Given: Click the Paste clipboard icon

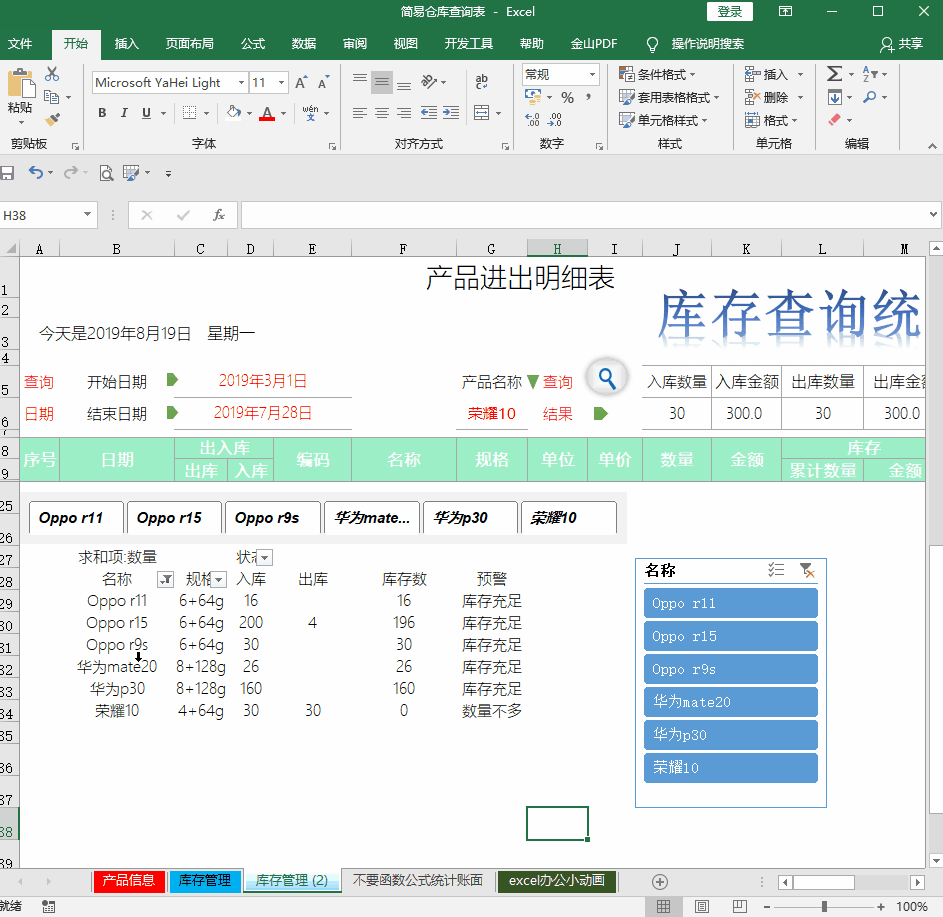Looking at the screenshot, I should (21, 84).
